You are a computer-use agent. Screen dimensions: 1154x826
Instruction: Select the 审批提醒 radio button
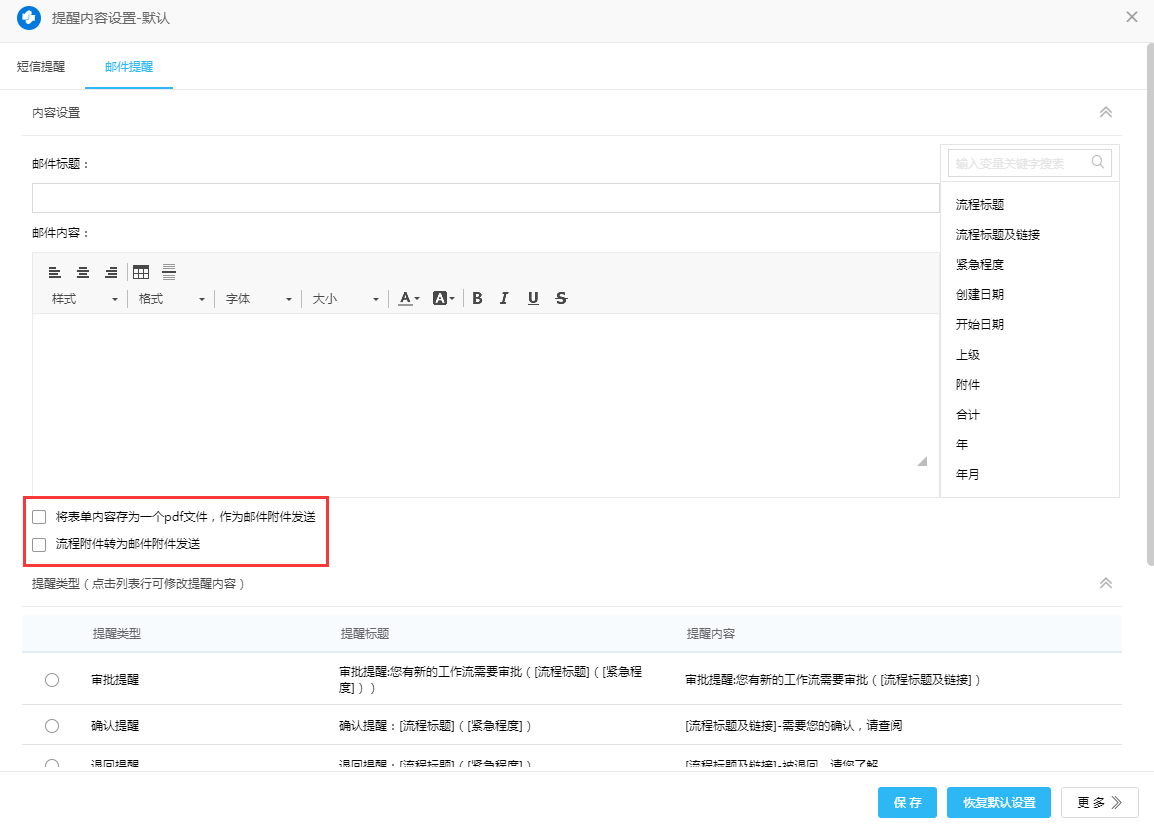tap(52, 680)
